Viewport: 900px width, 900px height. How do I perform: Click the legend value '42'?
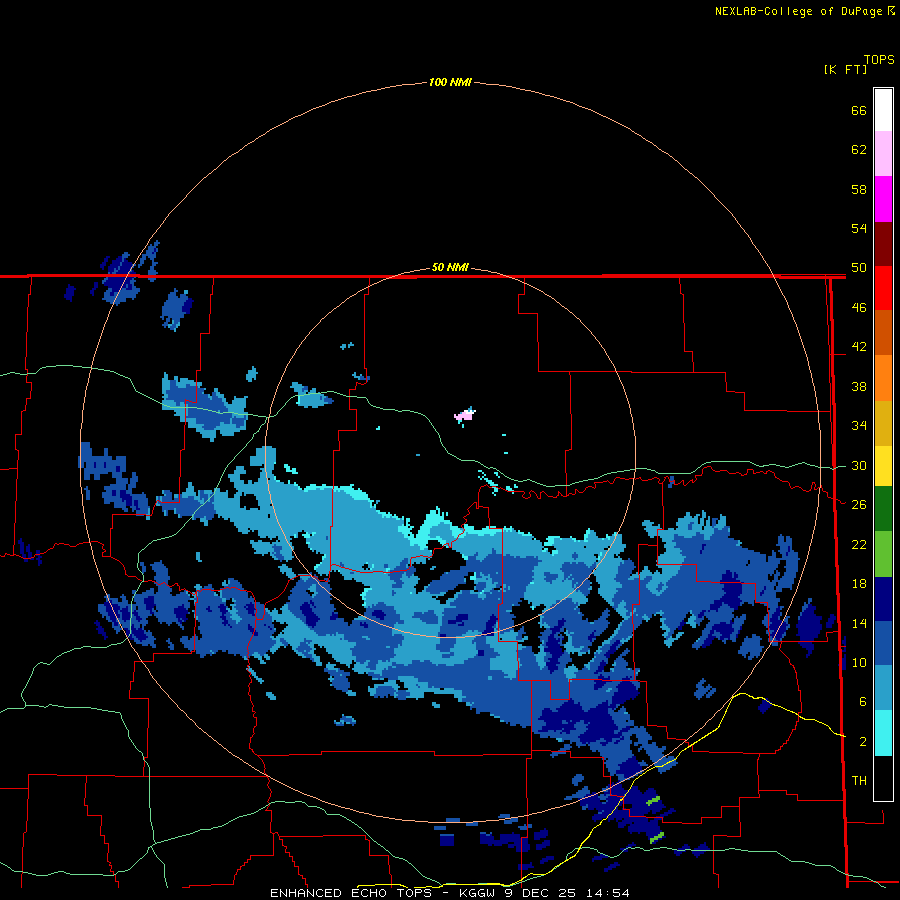tap(859, 347)
